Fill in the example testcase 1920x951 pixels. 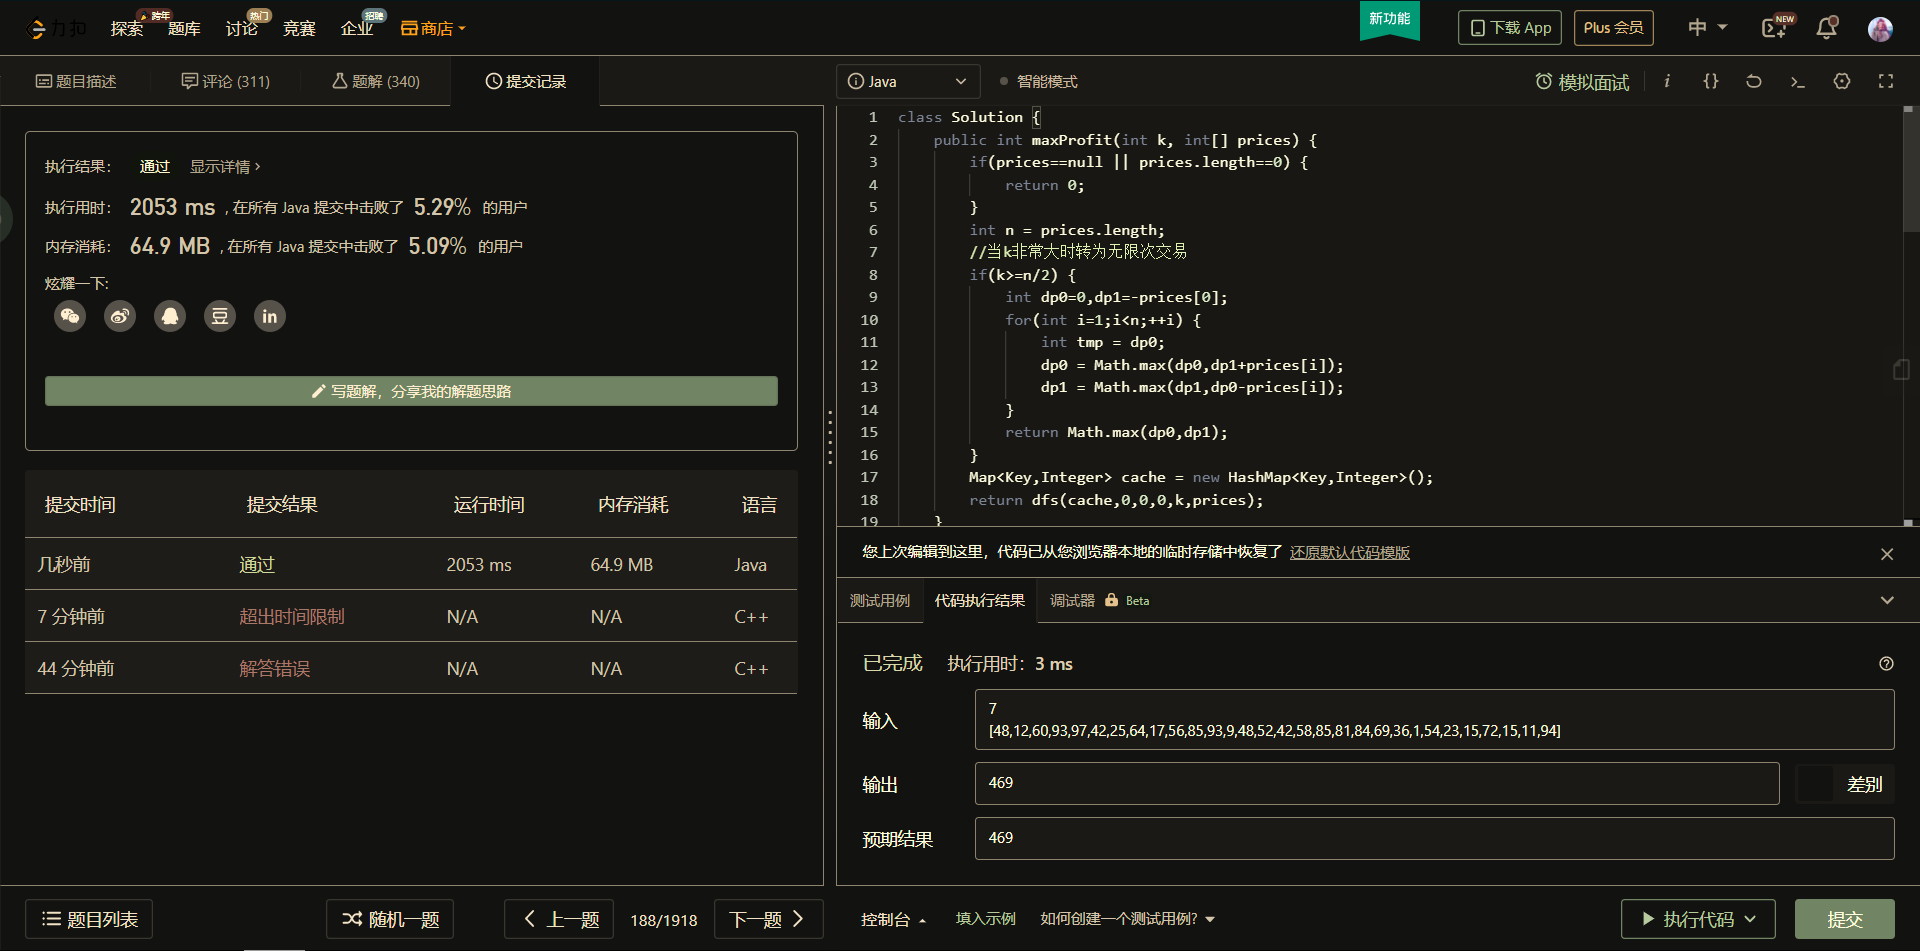click(985, 919)
